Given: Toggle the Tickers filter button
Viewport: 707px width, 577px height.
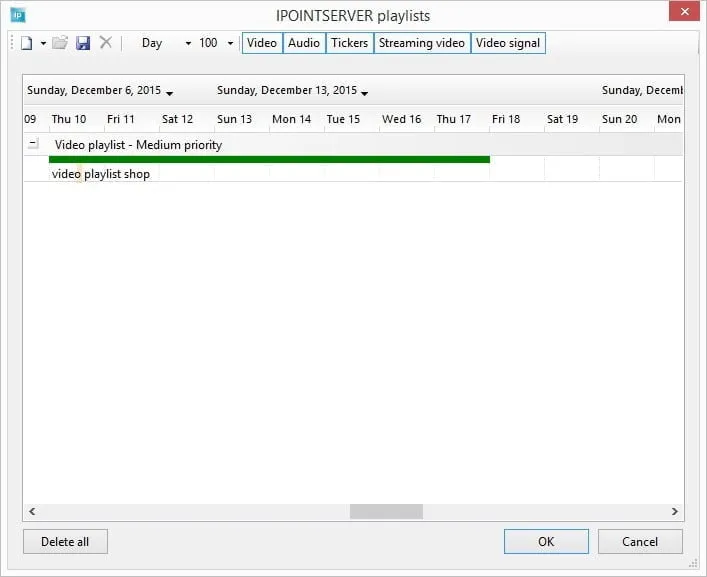Looking at the screenshot, I should pyautogui.click(x=350, y=43).
